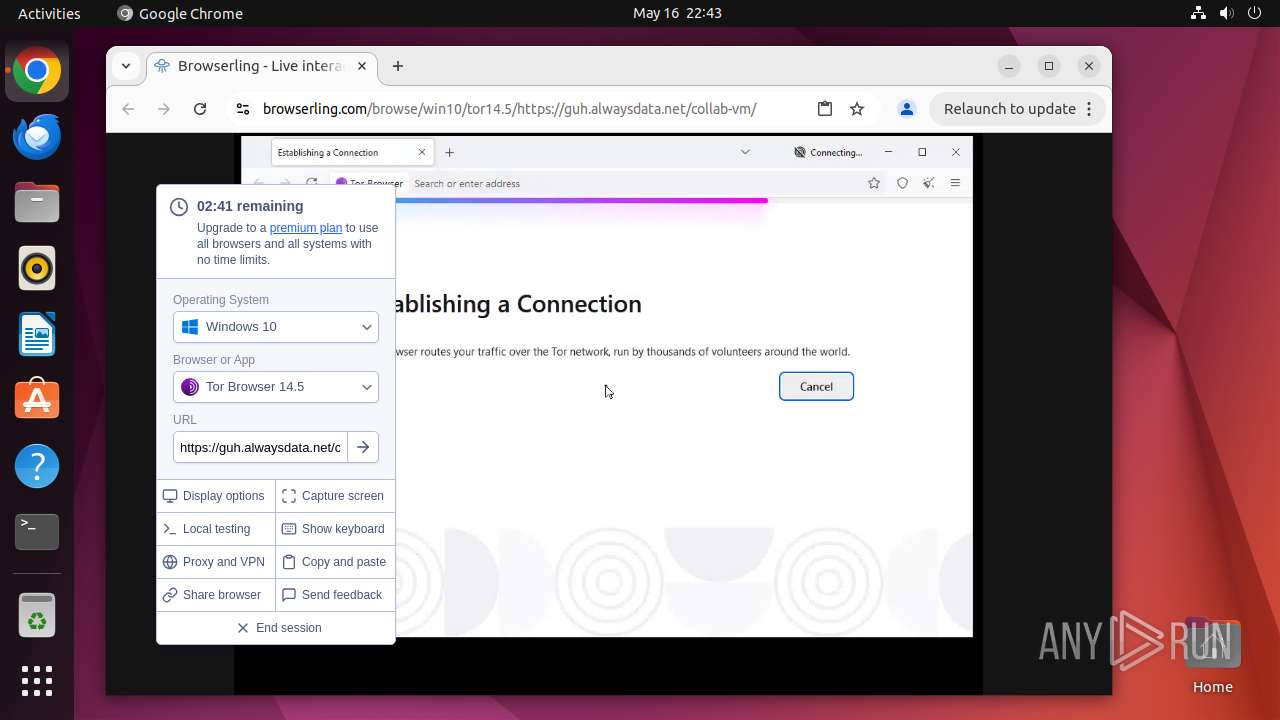Bookmark this page with the star icon

click(x=857, y=109)
